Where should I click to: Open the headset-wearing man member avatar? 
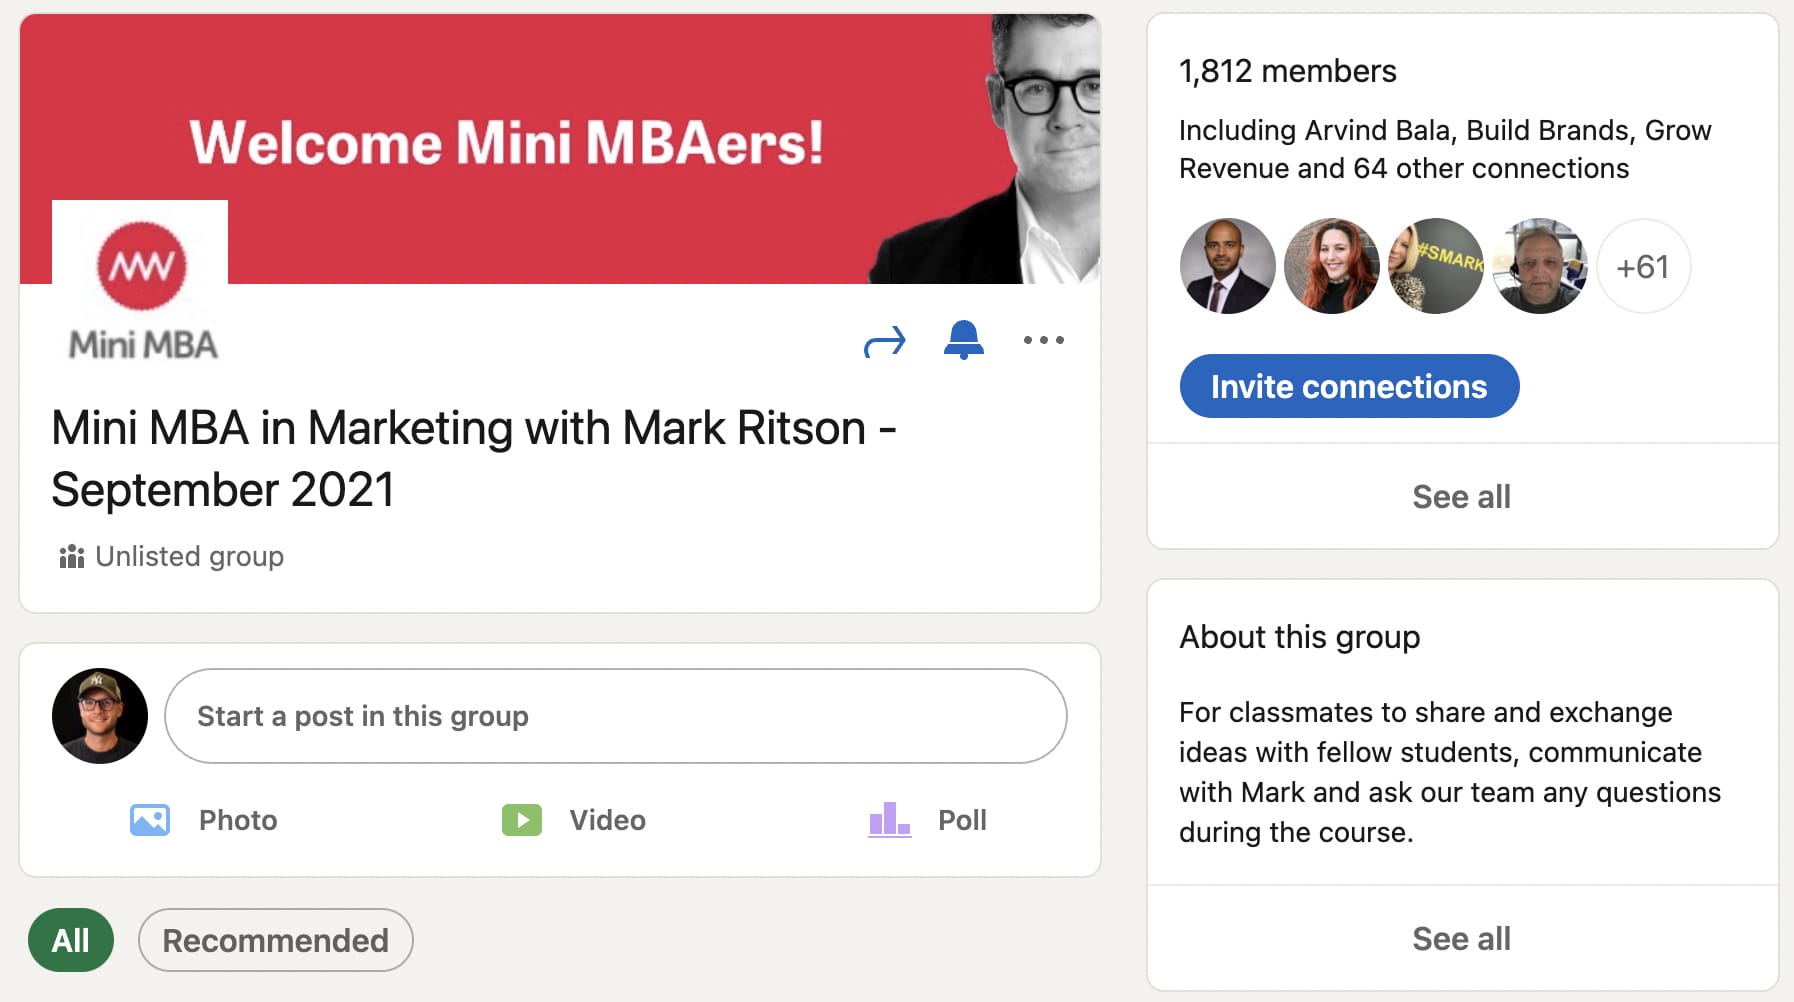coord(1540,266)
